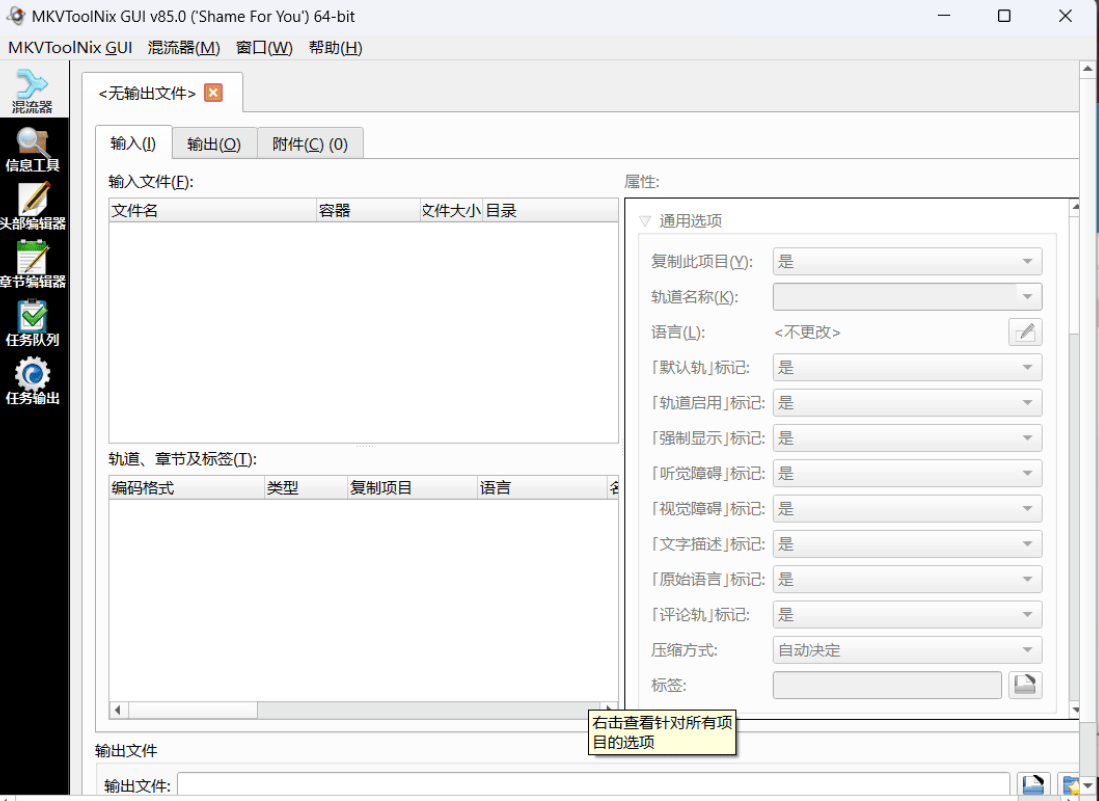
Task: Click the browse icon next to 标签 field
Action: [1025, 685]
